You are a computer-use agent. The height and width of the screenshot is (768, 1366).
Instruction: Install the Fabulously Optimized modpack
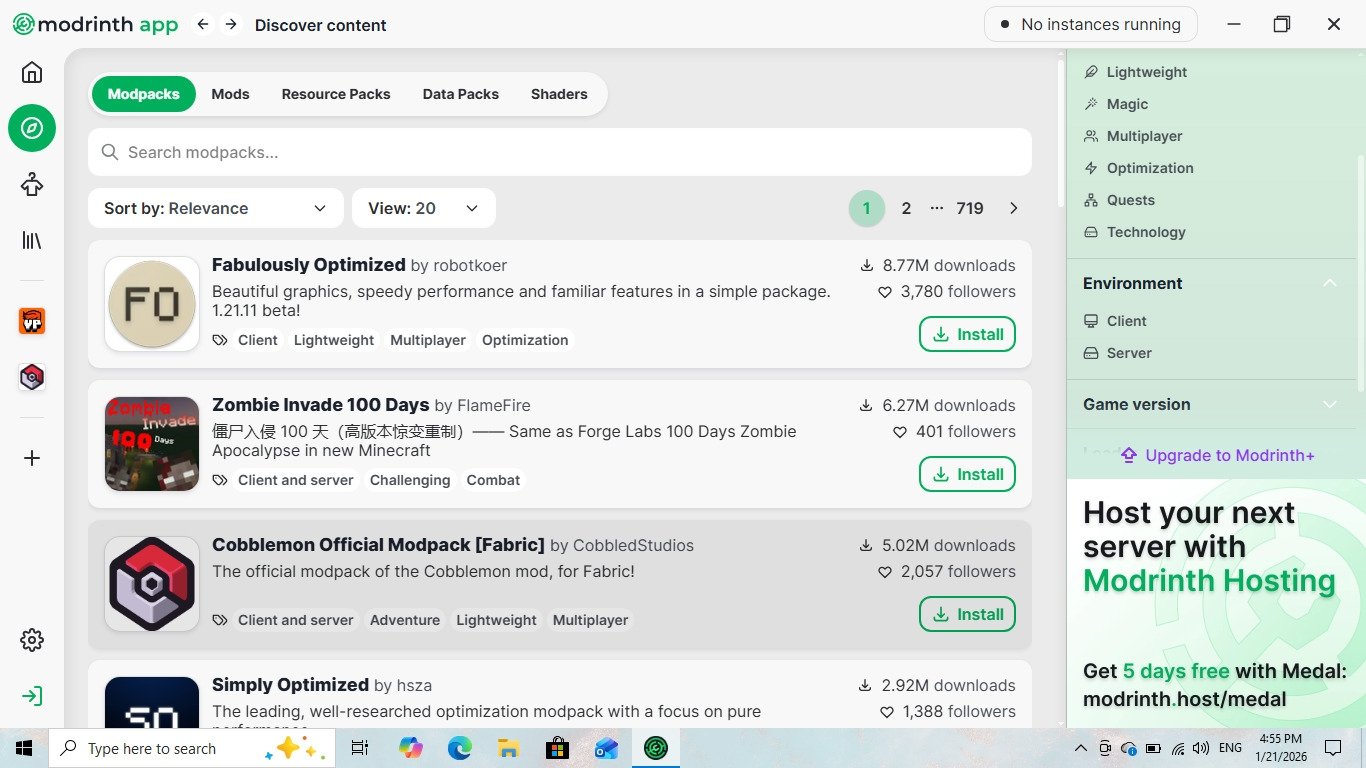point(967,334)
